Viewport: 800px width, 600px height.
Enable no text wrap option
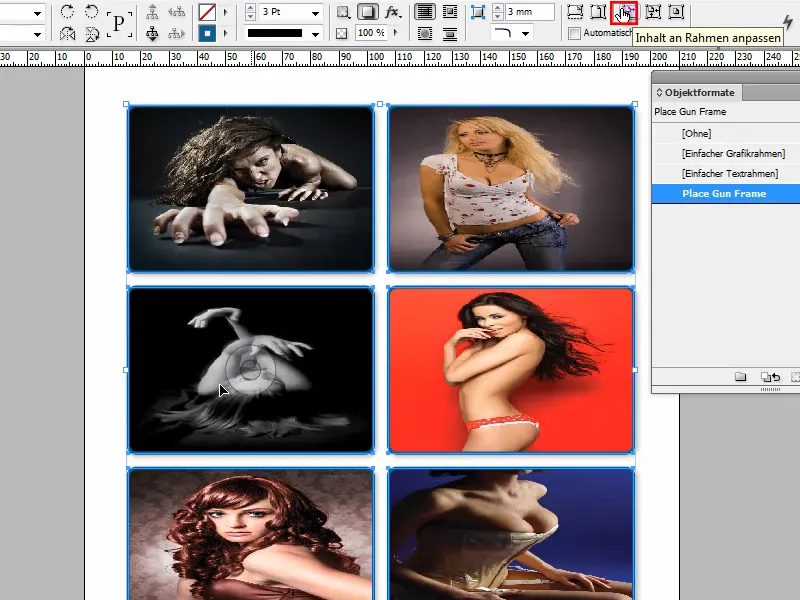tap(424, 12)
